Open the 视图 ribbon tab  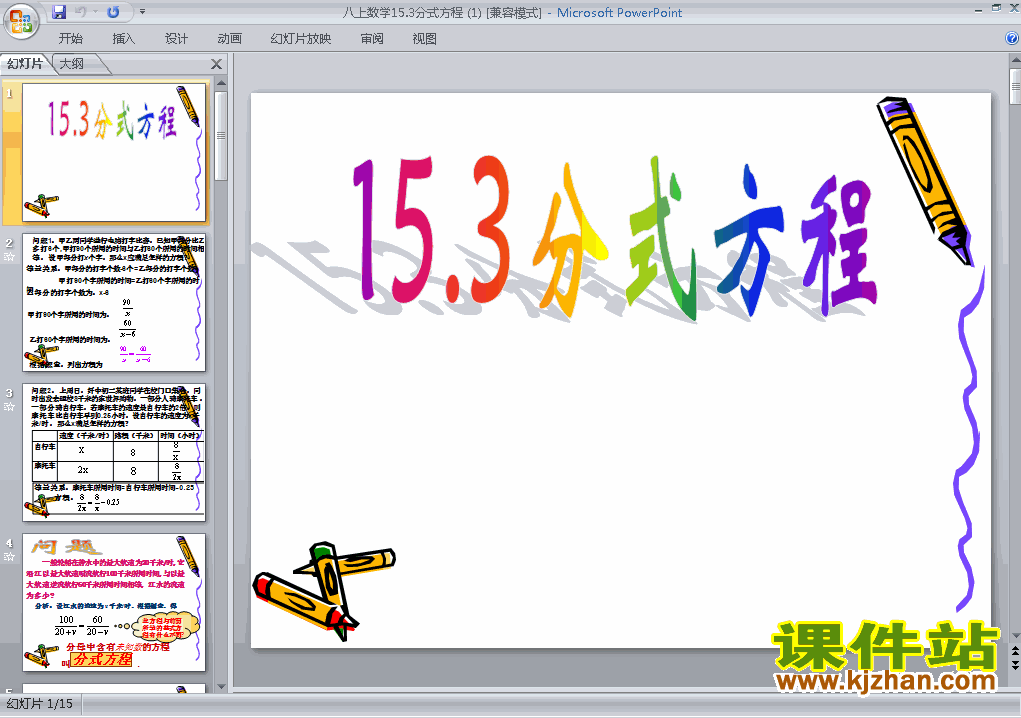coord(425,39)
